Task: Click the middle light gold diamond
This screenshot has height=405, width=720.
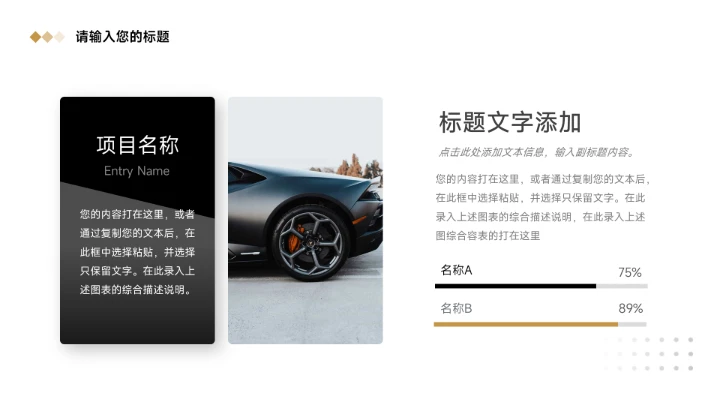Action: point(47,37)
